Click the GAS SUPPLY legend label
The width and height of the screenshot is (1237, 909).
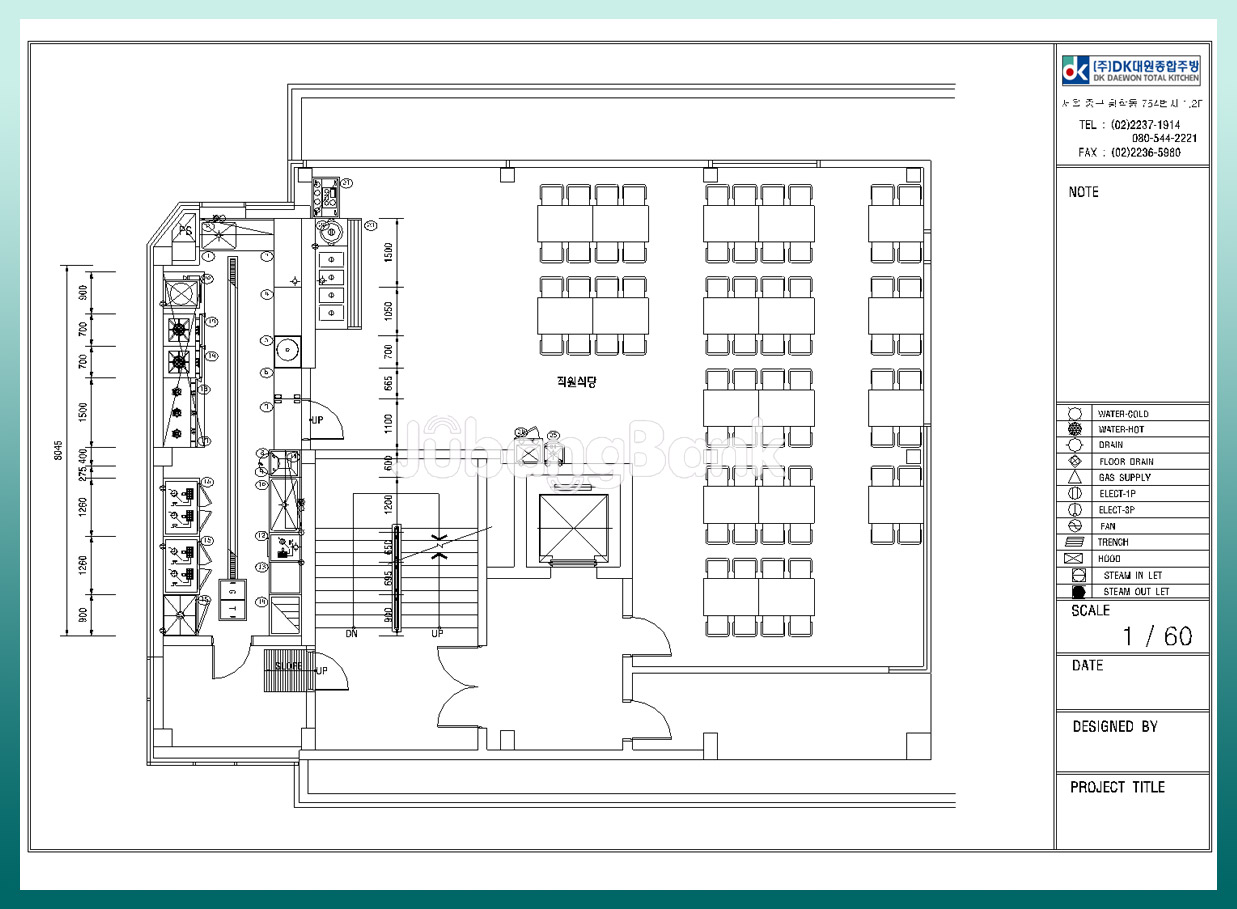coord(1124,478)
